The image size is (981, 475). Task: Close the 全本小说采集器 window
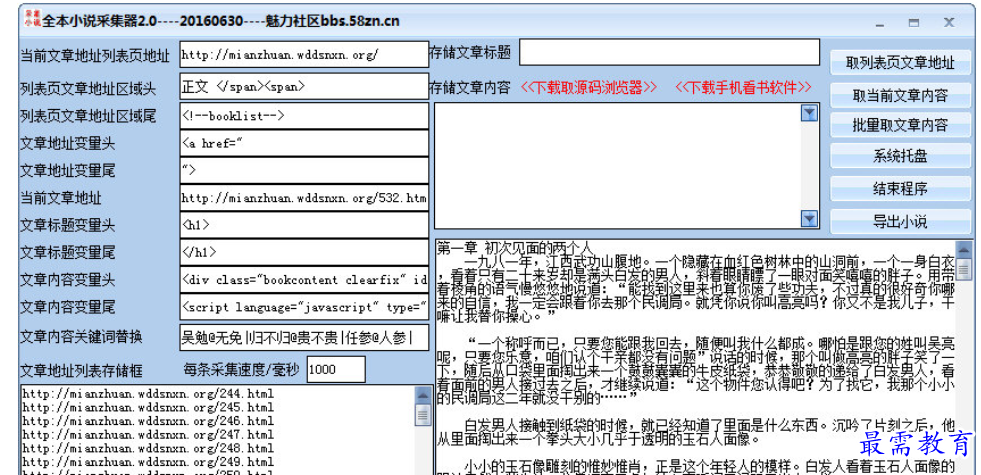click(x=949, y=23)
